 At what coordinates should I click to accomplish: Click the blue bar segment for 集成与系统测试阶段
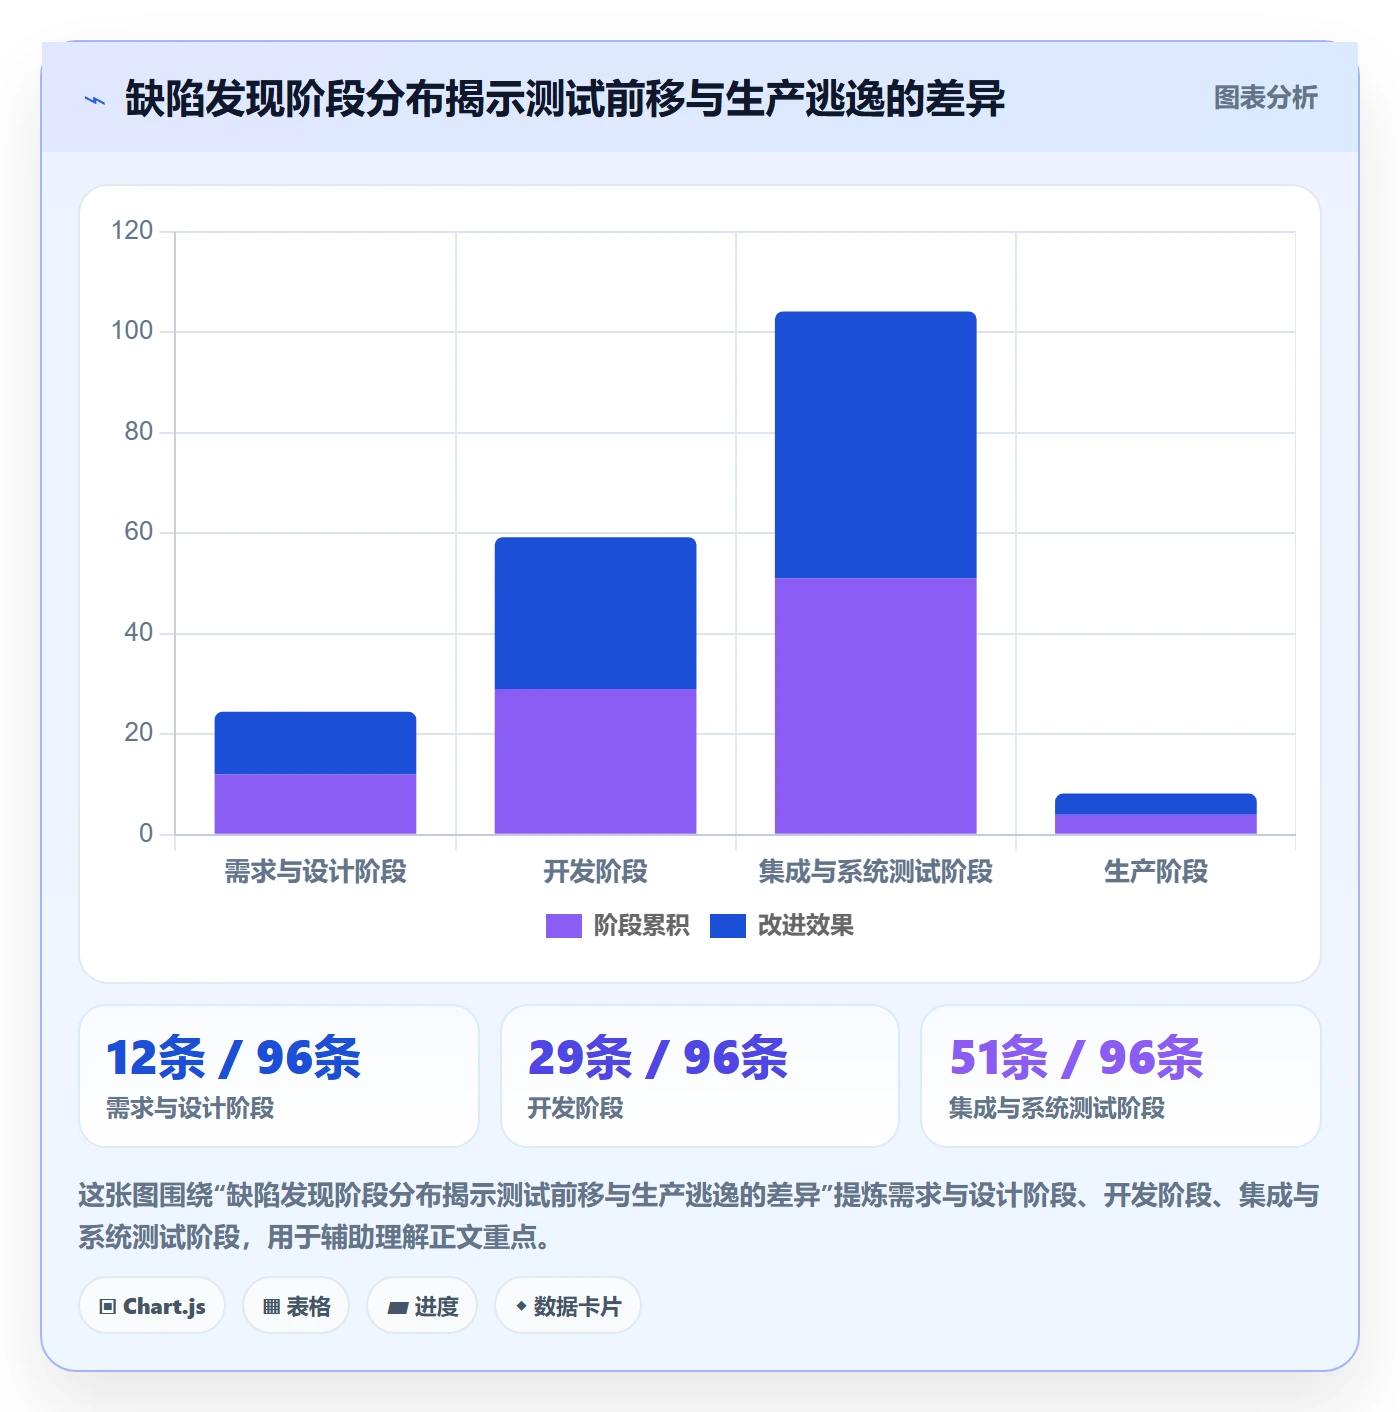point(876,445)
